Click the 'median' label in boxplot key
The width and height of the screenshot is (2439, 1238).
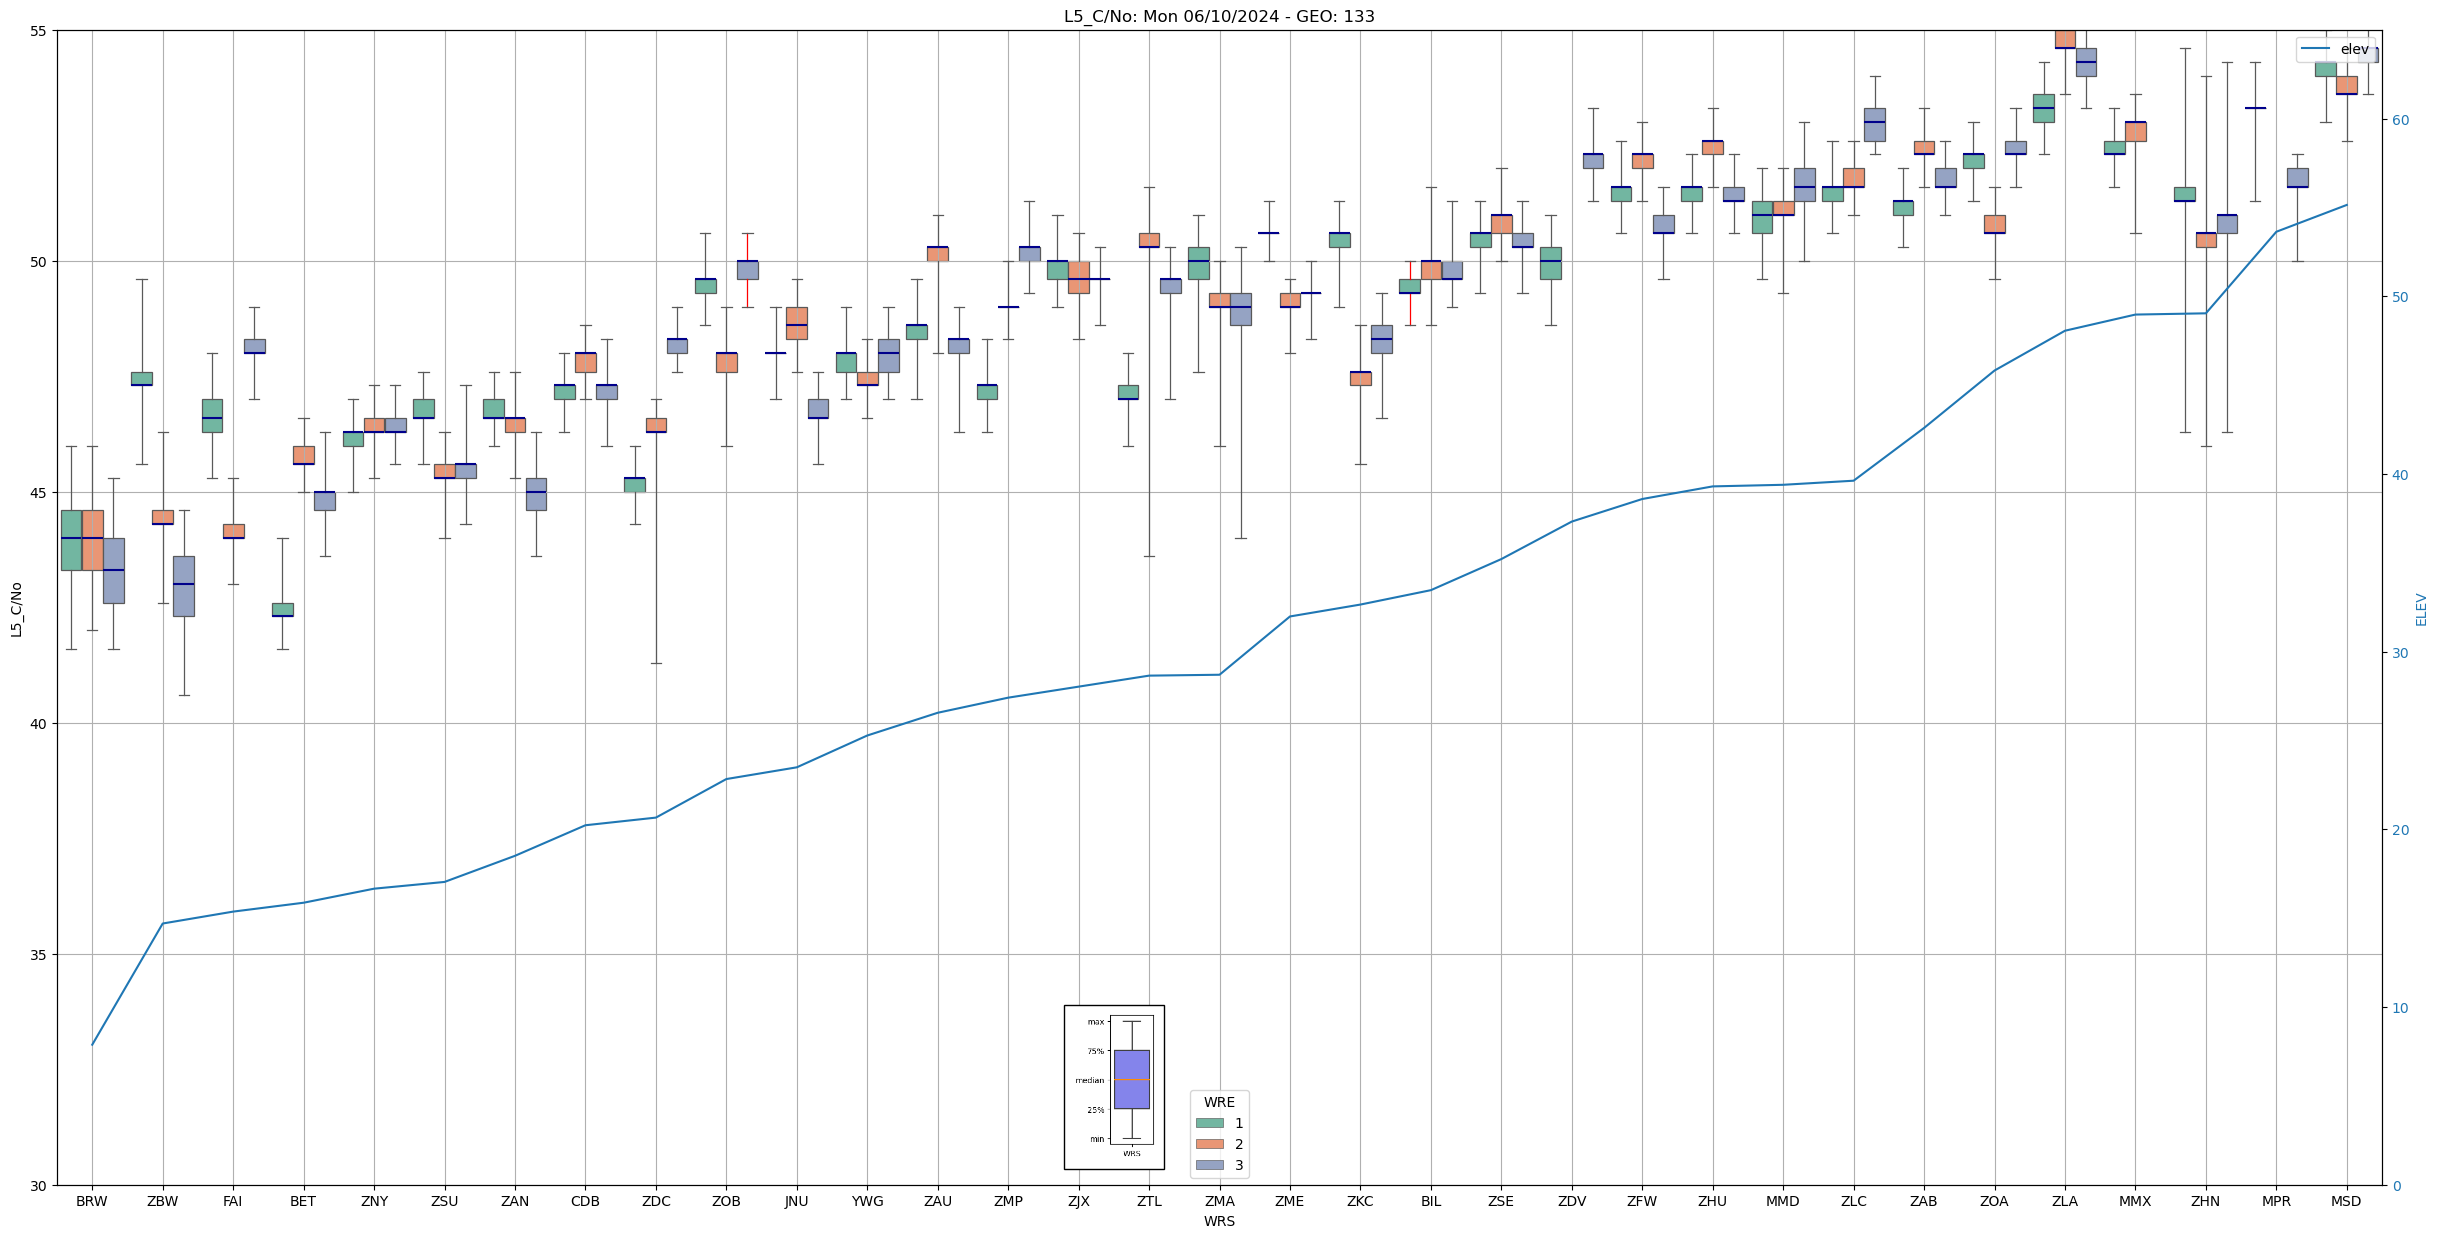pyautogui.click(x=1090, y=1080)
